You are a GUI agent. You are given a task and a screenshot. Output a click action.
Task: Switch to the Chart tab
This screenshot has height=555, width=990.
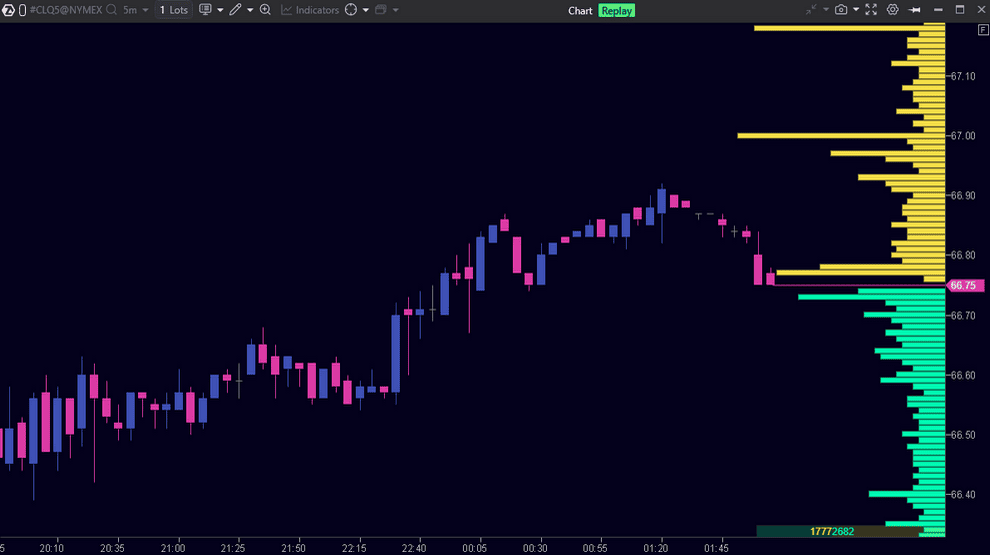click(580, 11)
